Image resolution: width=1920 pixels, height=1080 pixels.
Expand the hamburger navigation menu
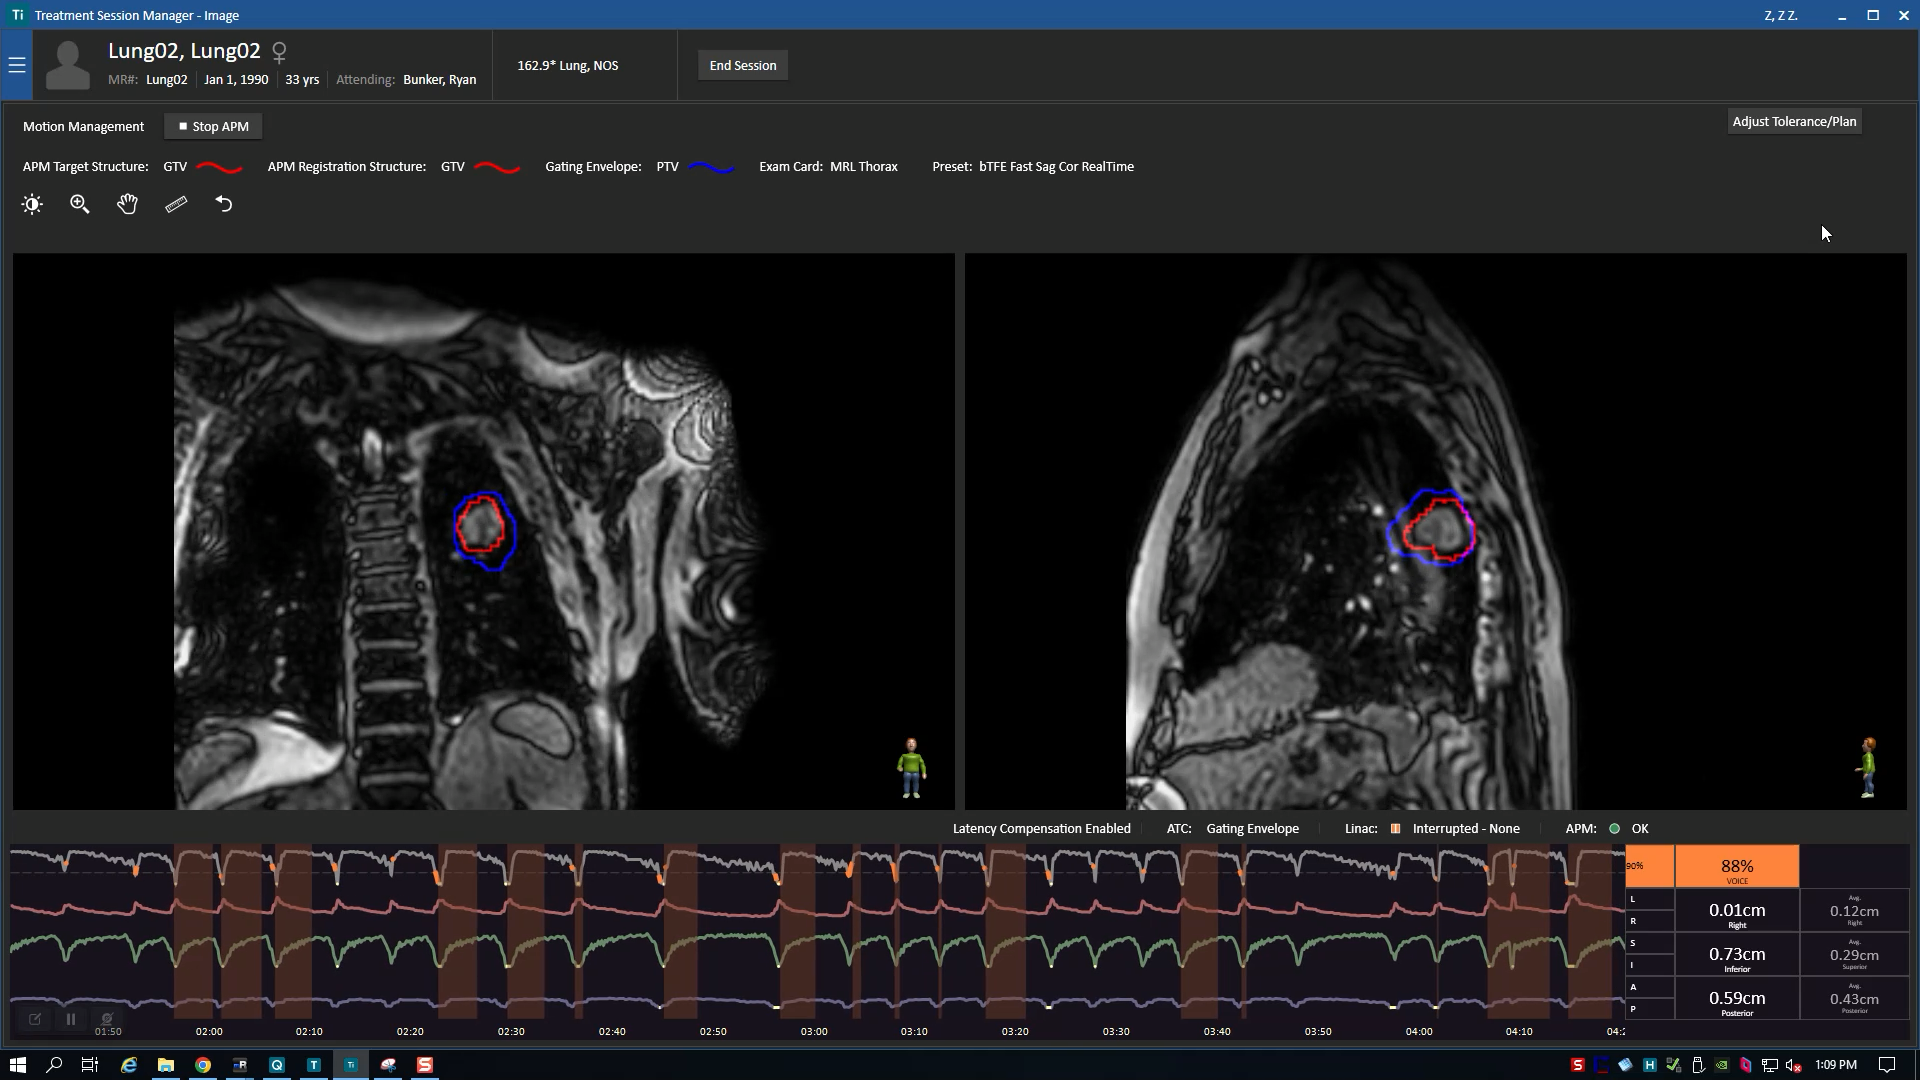pyautogui.click(x=17, y=65)
